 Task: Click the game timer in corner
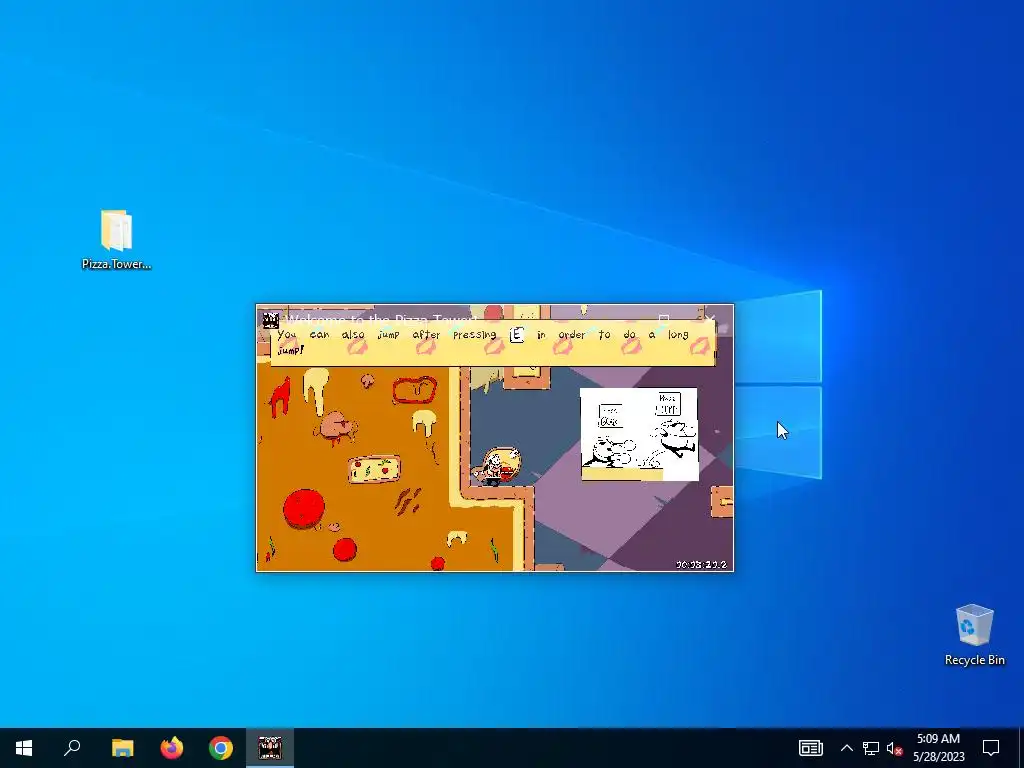701,564
